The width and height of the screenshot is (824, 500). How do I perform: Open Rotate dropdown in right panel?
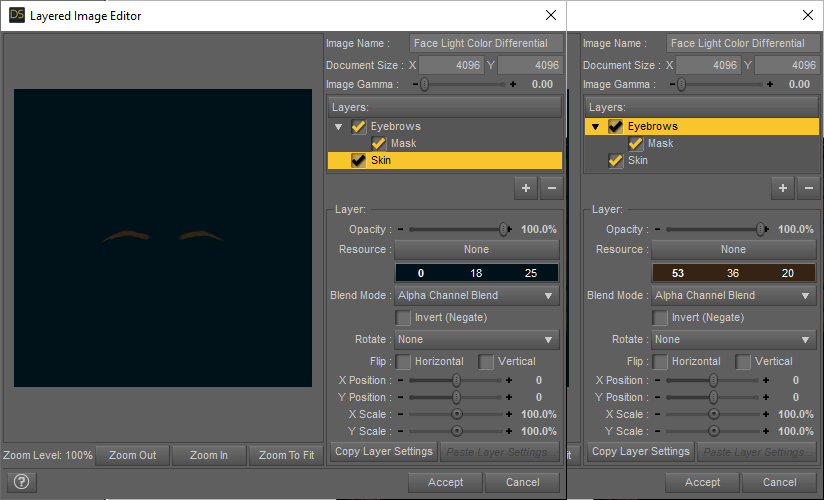click(734, 340)
